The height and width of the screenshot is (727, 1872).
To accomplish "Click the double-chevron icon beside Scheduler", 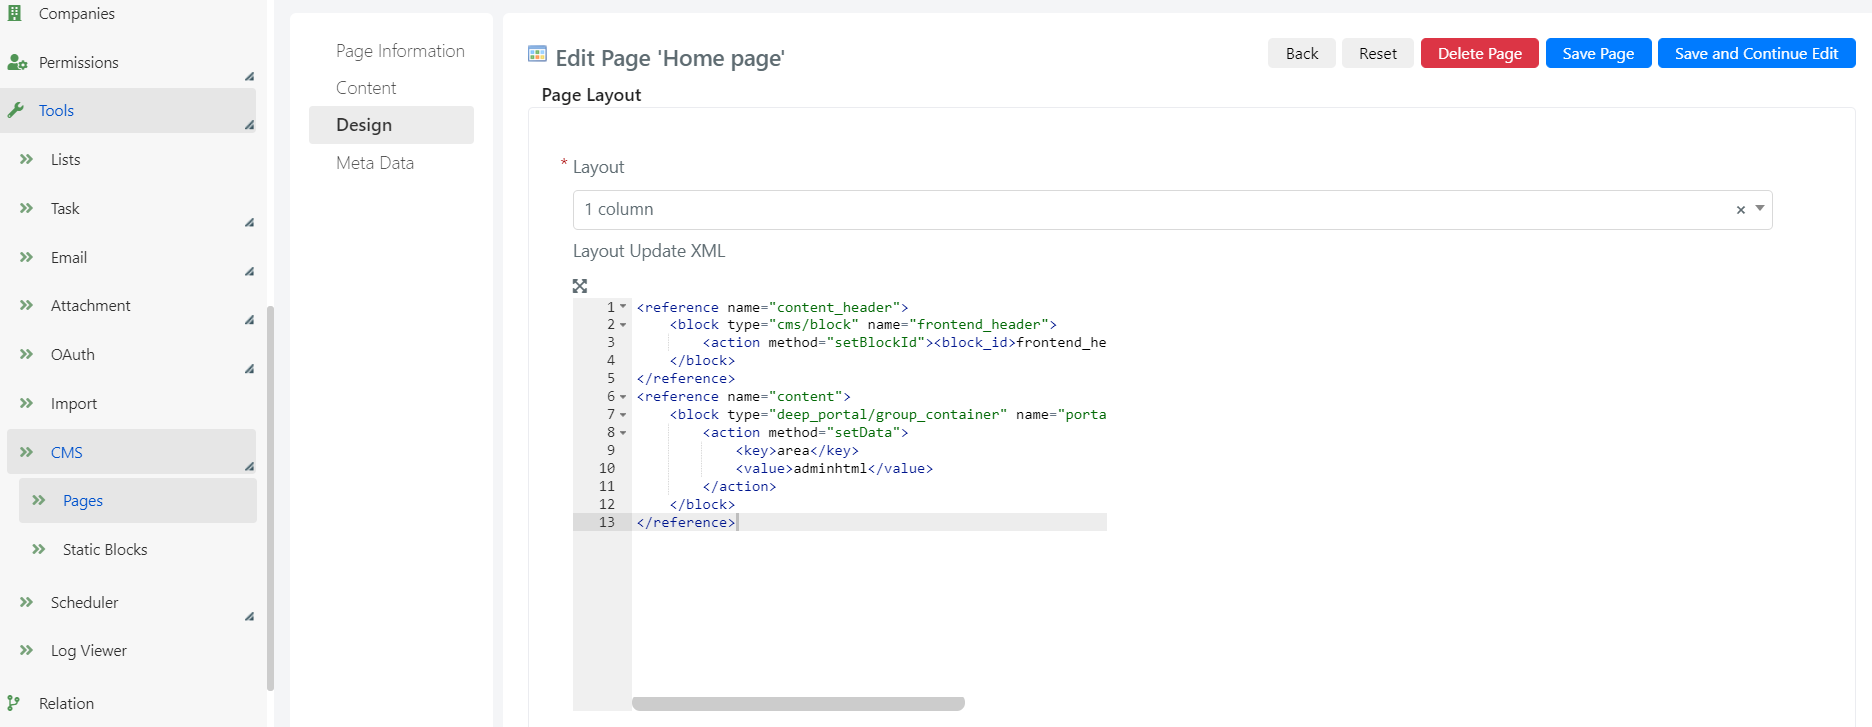I will (x=27, y=602).
